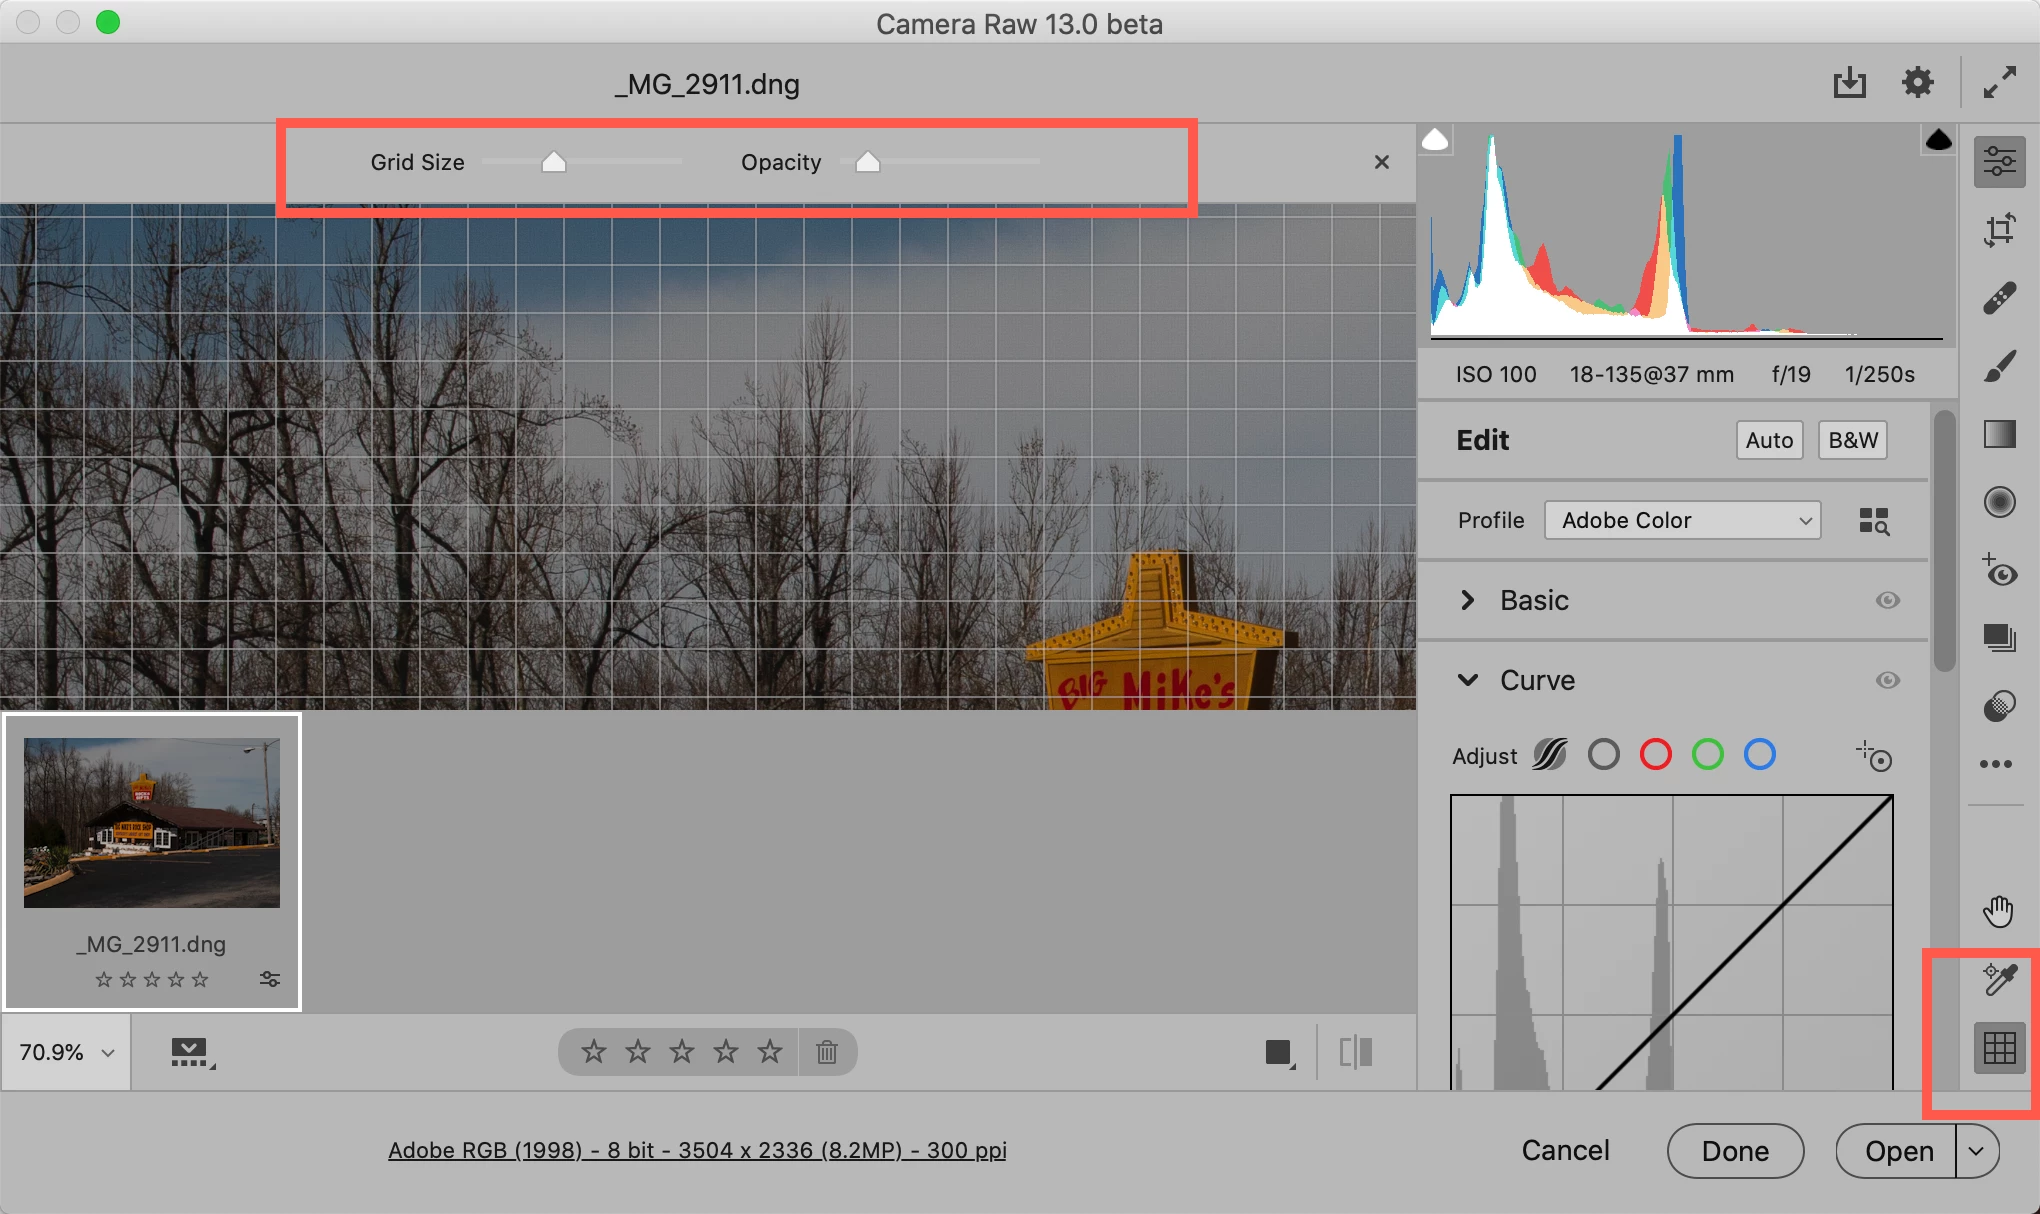Open the Adobe RGB workflow options link
This screenshot has width=2040, height=1214.
[697, 1150]
